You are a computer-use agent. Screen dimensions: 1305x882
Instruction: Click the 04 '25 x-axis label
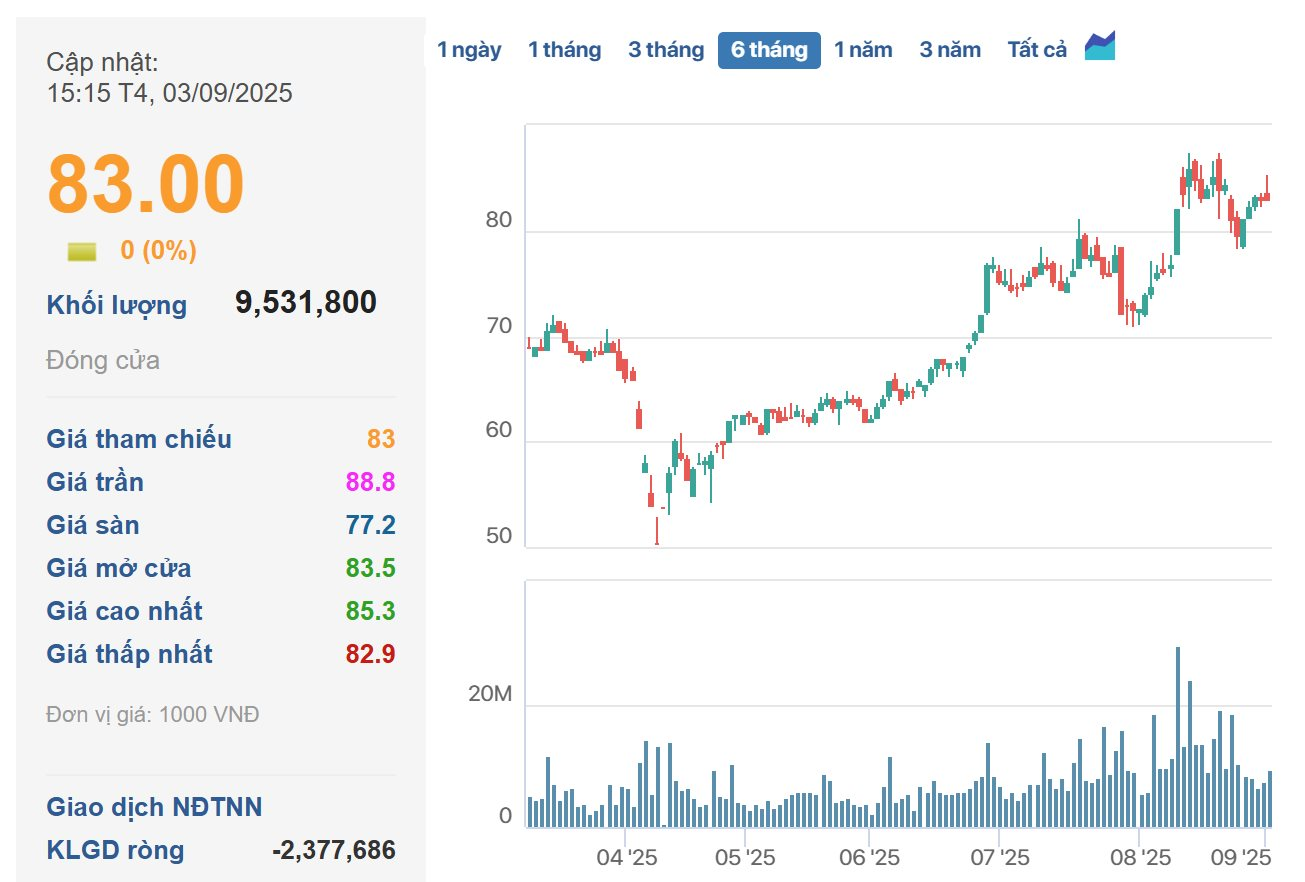(626, 857)
